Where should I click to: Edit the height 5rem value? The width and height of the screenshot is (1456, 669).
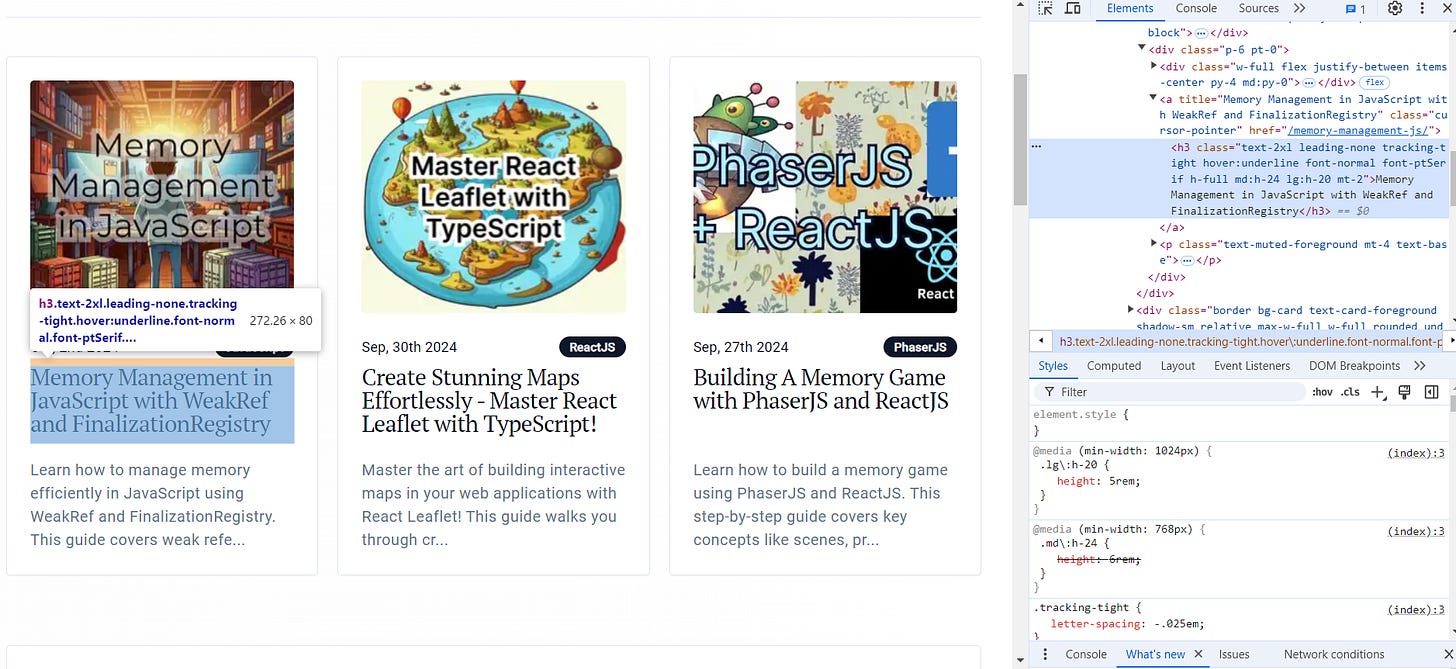[x=1123, y=481]
